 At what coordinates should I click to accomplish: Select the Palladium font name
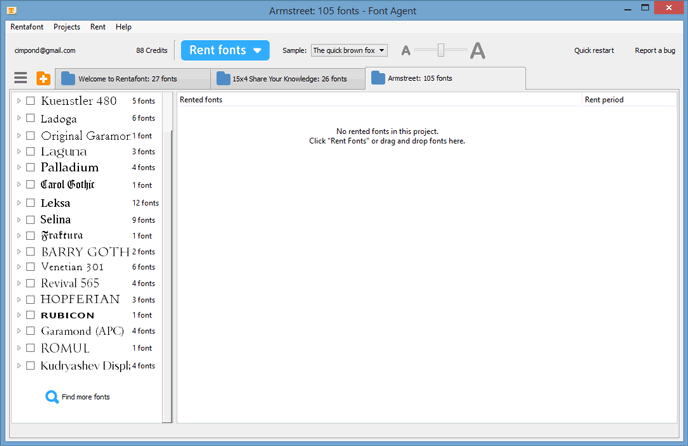69,167
